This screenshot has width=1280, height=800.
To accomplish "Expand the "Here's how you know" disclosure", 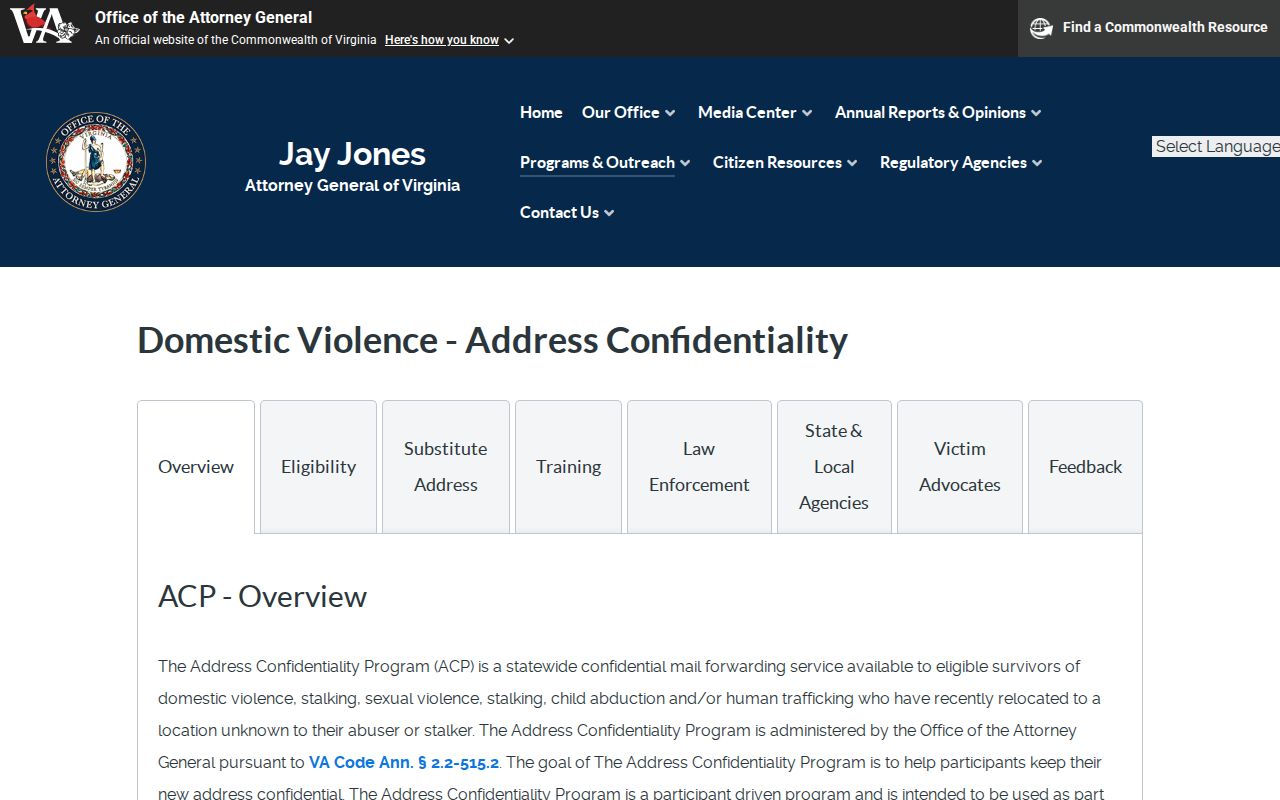I will point(449,40).
